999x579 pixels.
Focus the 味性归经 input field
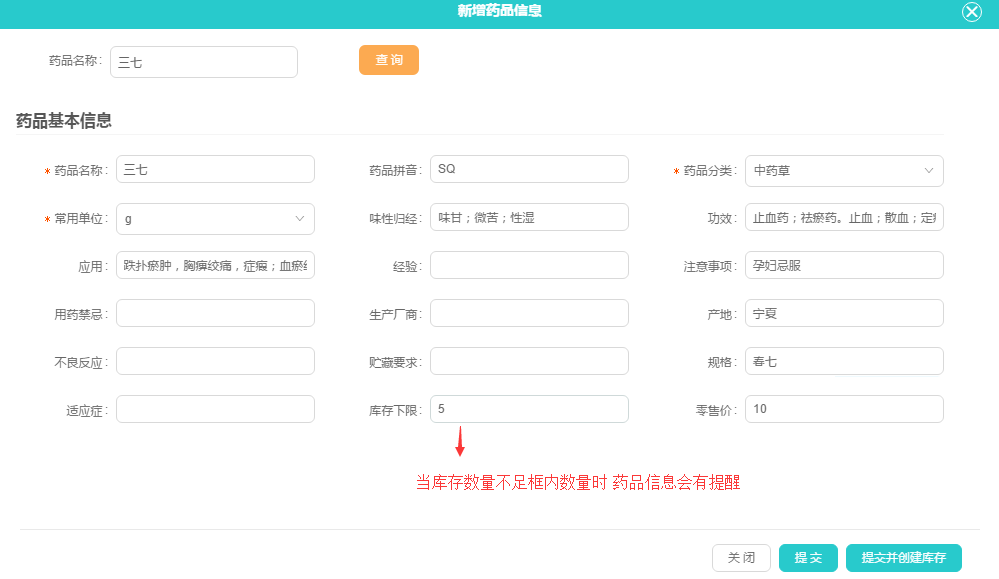(x=529, y=217)
